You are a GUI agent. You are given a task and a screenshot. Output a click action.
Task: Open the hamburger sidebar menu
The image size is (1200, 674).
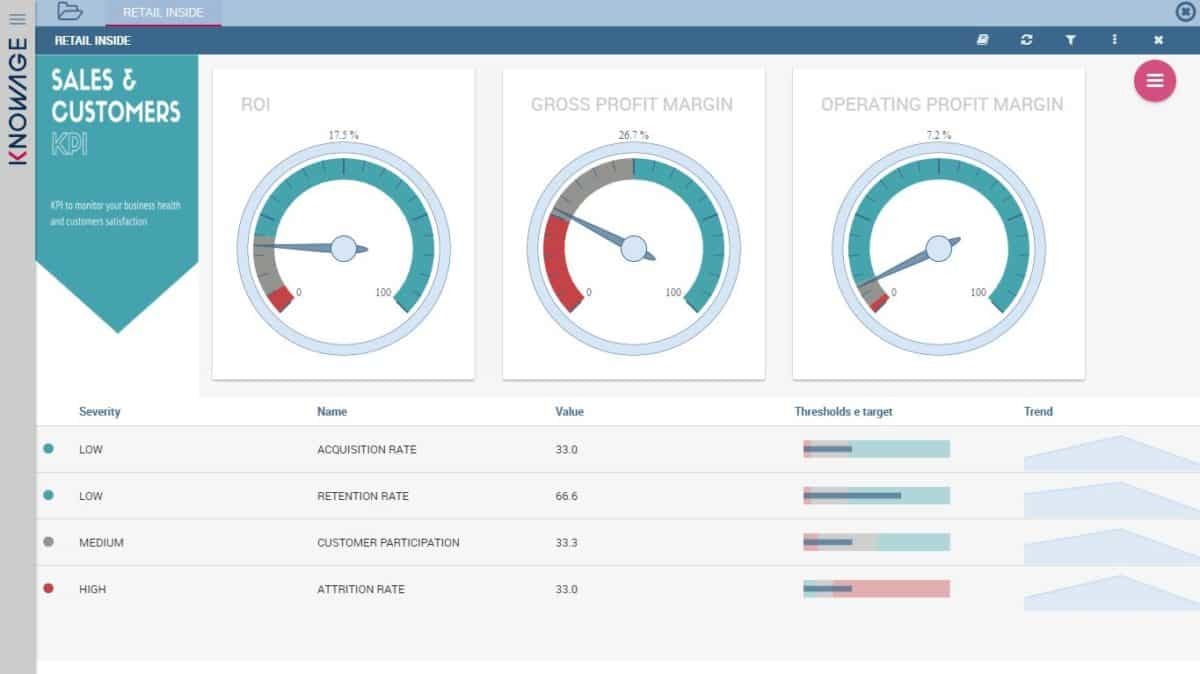[17, 19]
